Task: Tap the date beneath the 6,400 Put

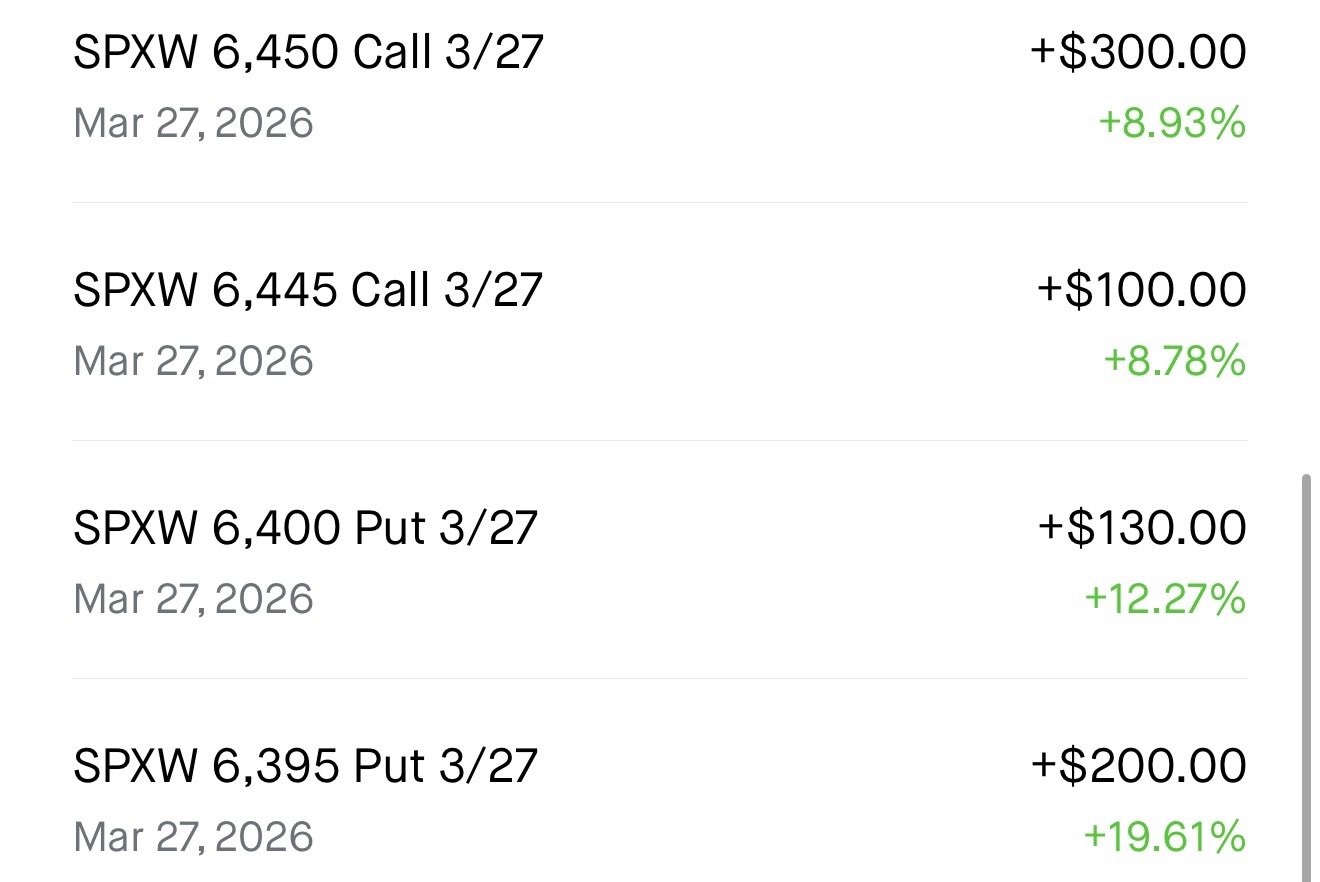Action: [x=193, y=599]
